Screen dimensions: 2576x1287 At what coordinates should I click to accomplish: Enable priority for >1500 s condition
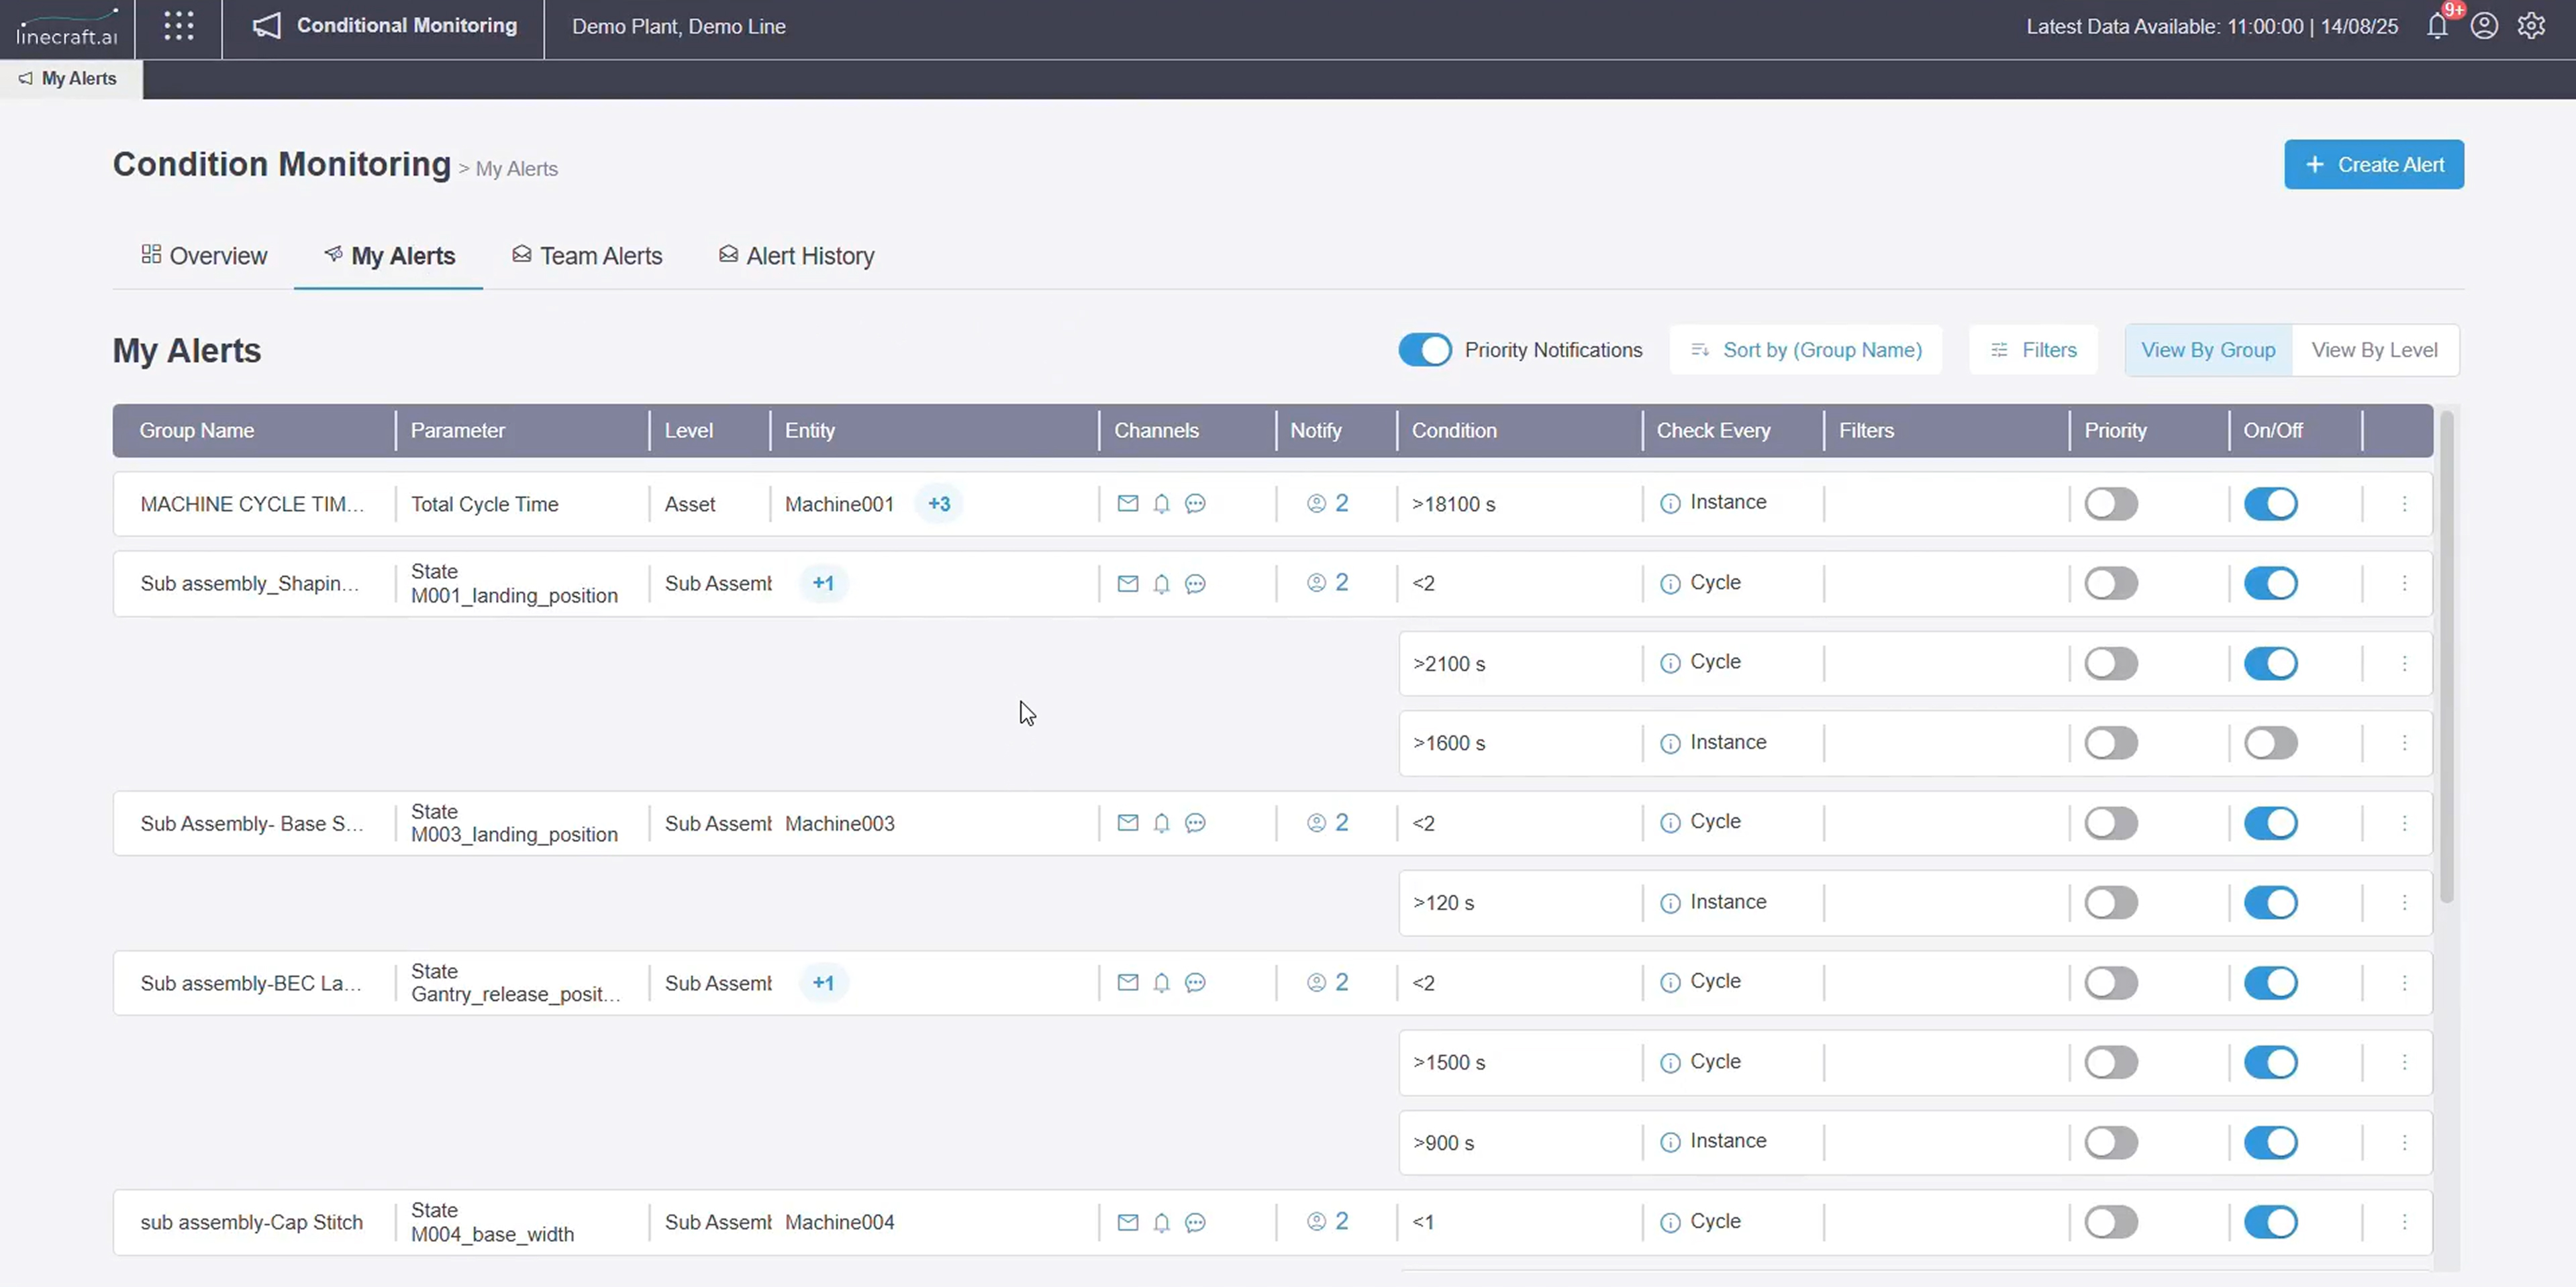coord(2111,1062)
